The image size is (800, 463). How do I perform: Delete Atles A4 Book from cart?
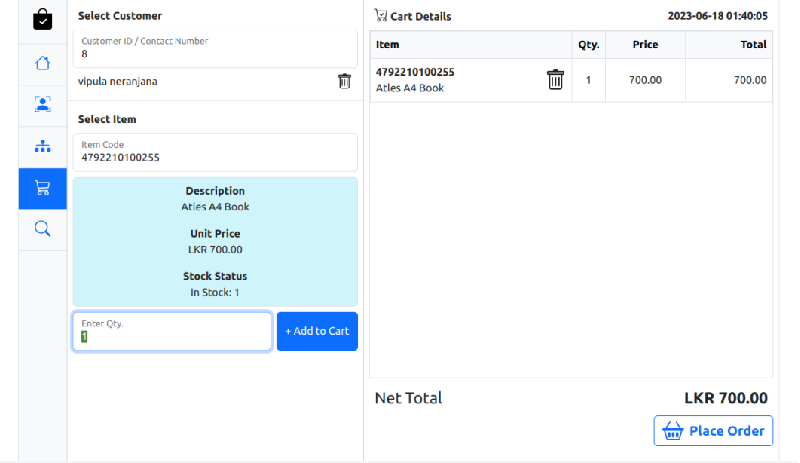(x=555, y=80)
